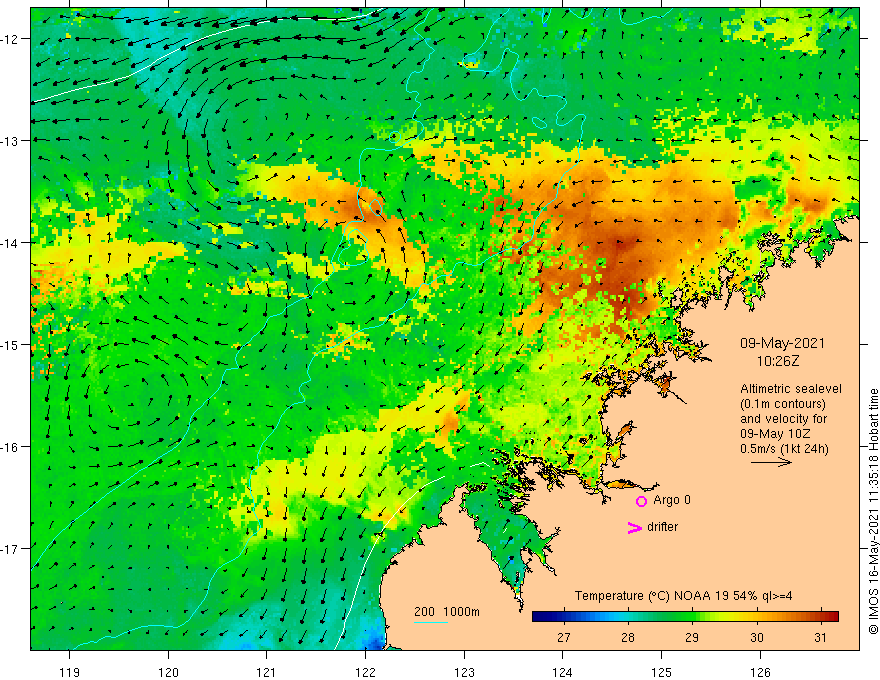
Task: Click the '-15' latitude axis label
Action: [x=10, y=344]
